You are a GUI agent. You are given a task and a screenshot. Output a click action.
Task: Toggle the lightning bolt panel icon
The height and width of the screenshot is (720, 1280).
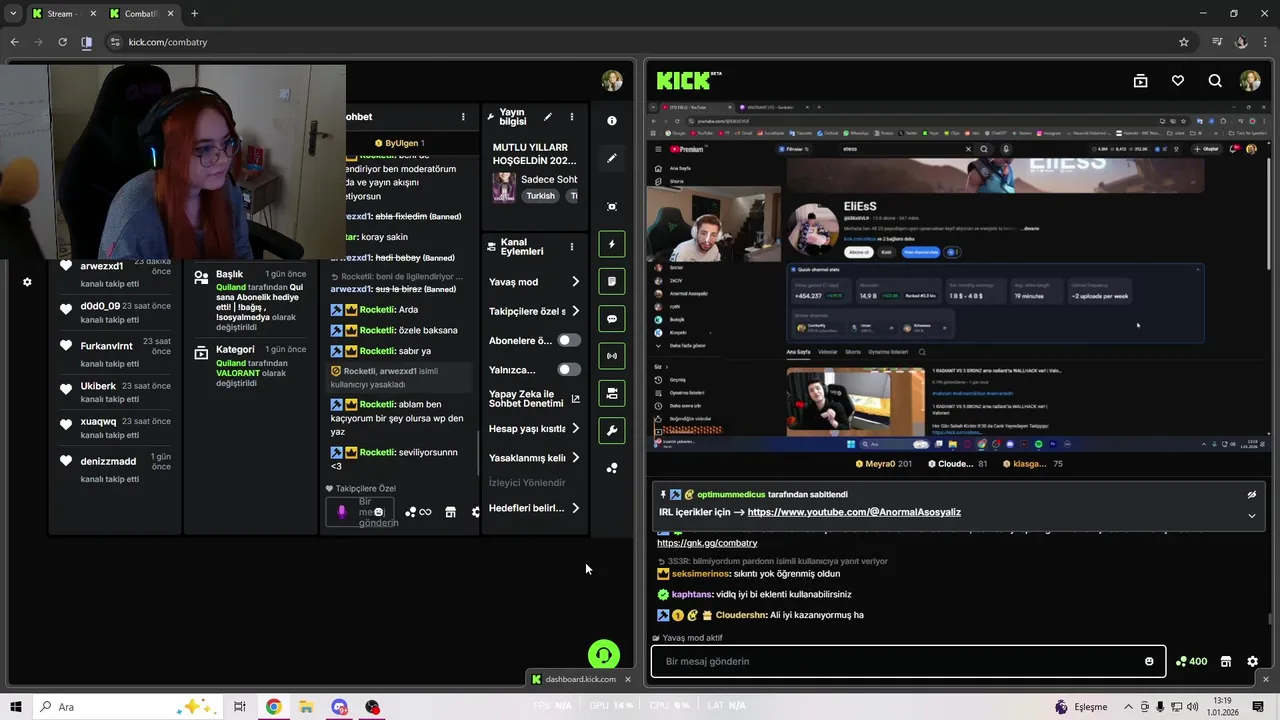point(612,244)
